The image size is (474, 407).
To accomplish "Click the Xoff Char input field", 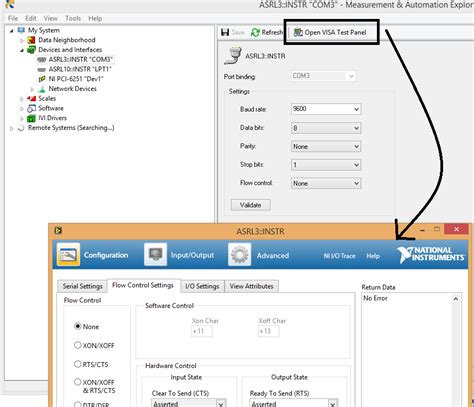I will (268, 331).
